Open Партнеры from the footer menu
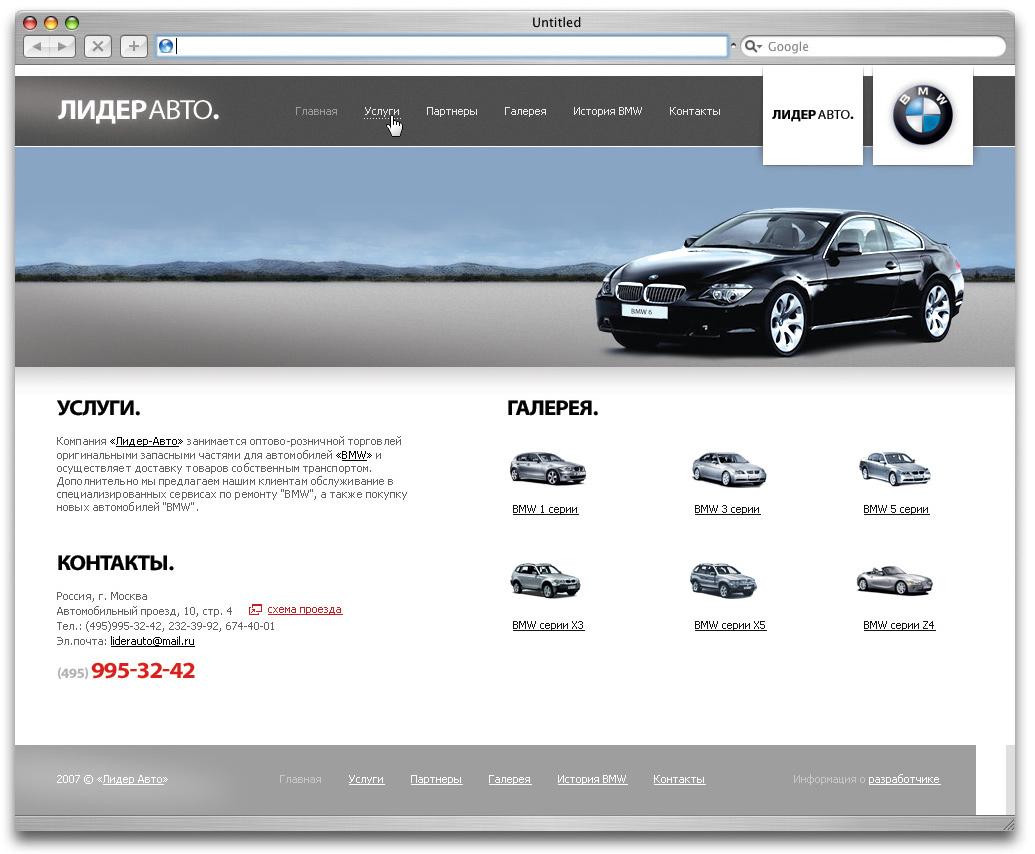This screenshot has width=1035, height=854. click(x=436, y=778)
